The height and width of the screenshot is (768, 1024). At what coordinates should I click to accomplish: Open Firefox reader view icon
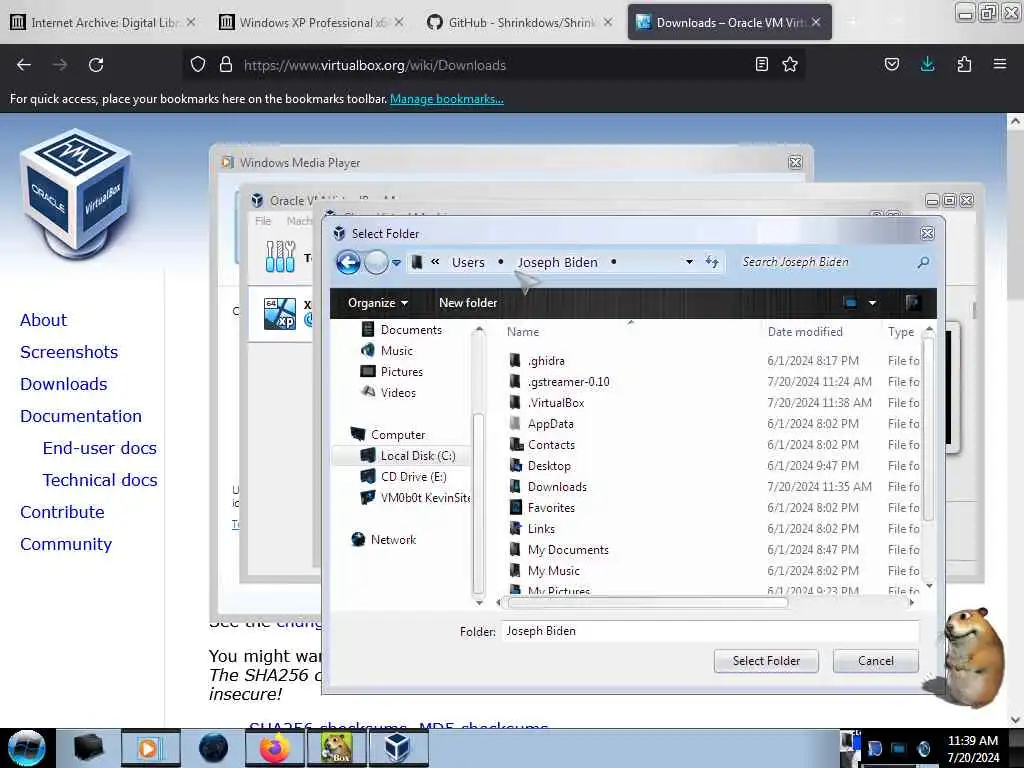761,65
